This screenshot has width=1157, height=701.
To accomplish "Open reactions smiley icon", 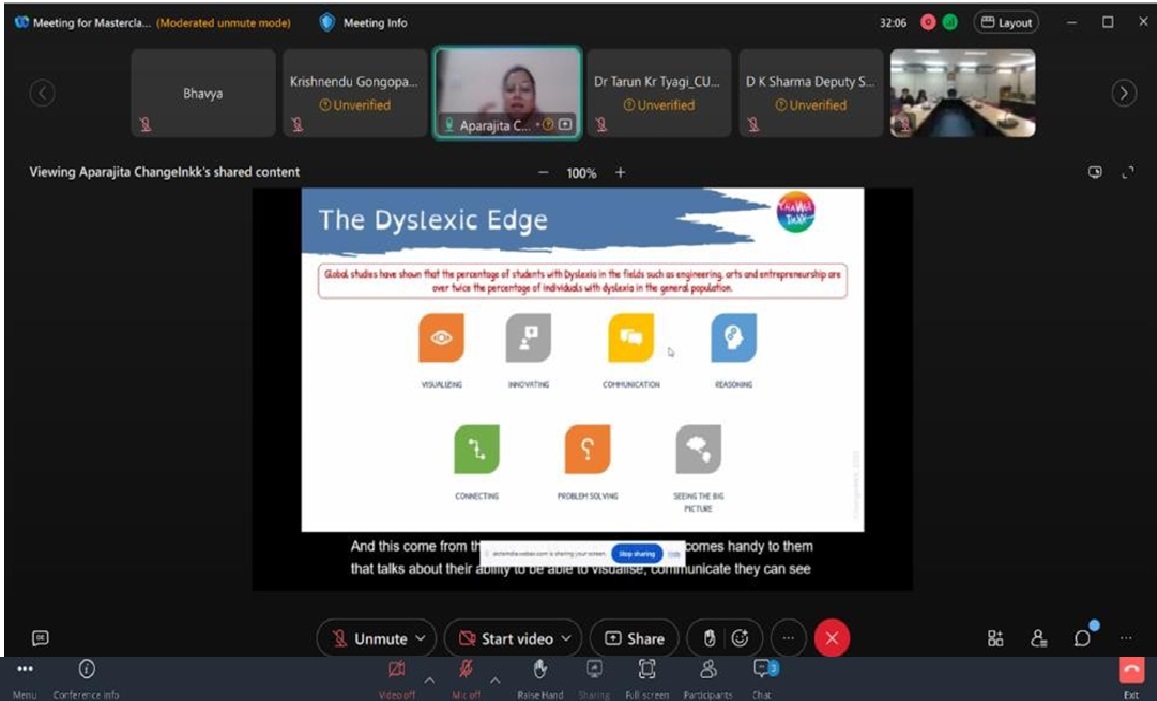I will [x=740, y=638].
